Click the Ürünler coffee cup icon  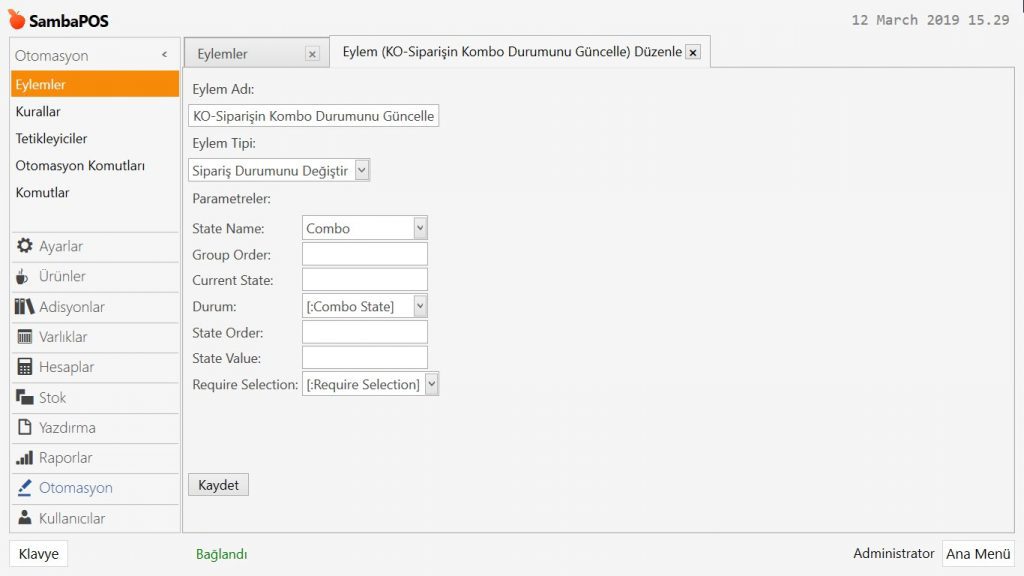point(23,277)
